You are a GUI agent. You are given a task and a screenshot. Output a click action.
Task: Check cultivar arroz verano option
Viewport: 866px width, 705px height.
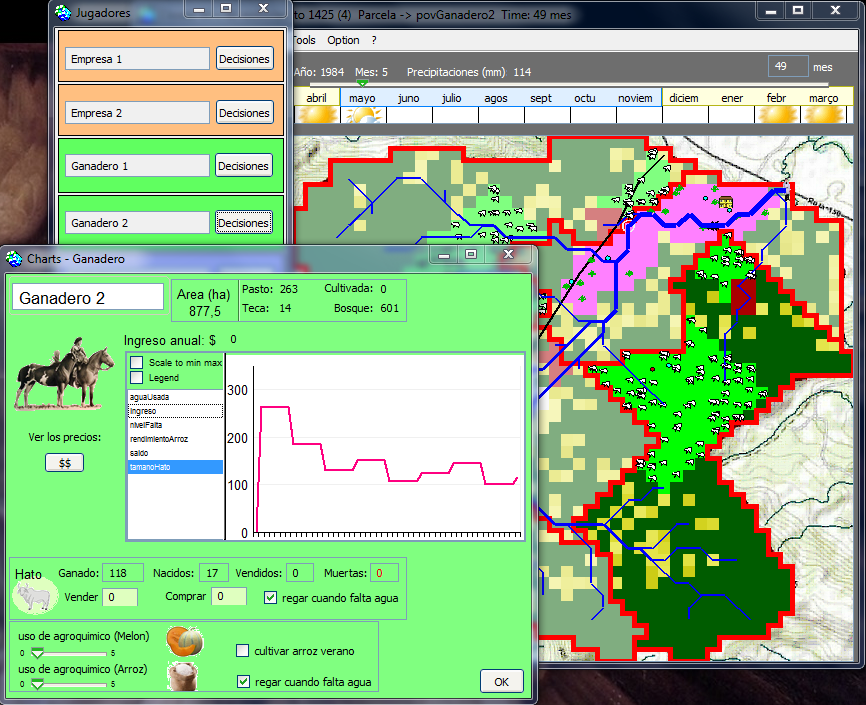tap(243, 651)
